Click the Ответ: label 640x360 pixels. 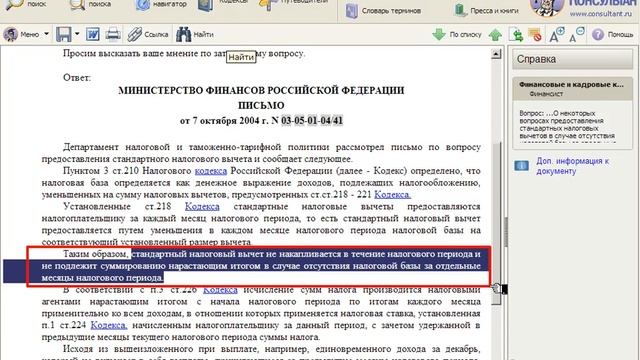[77, 78]
